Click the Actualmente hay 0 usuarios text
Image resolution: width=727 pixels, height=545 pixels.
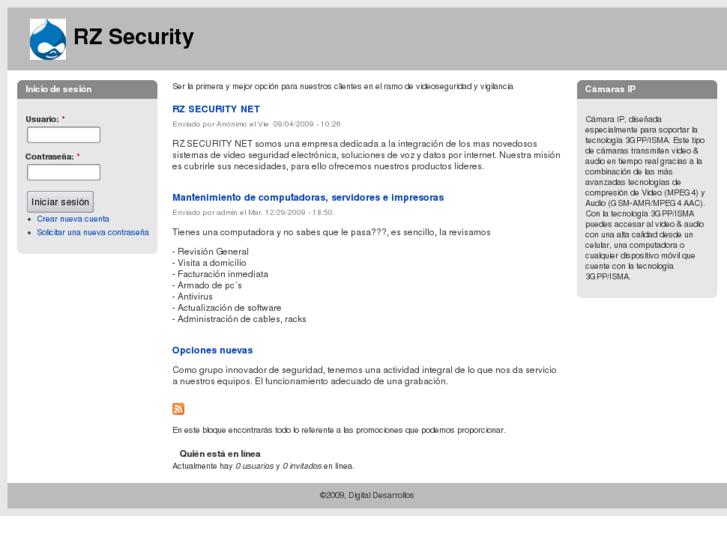point(263,466)
